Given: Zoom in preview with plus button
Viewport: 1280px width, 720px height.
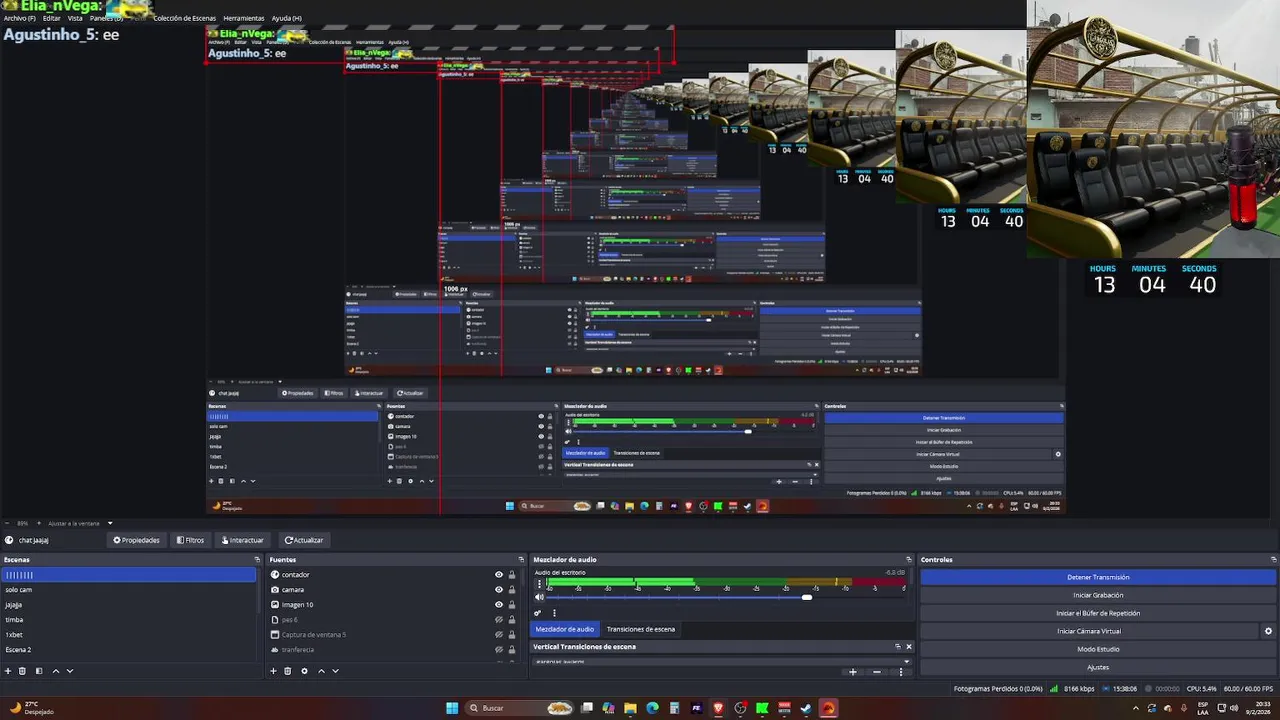Looking at the screenshot, I should pos(38,523).
